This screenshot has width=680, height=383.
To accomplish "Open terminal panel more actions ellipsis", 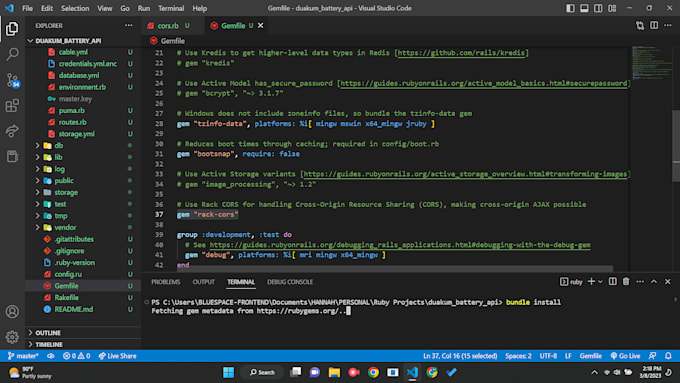I will tap(640, 282).
